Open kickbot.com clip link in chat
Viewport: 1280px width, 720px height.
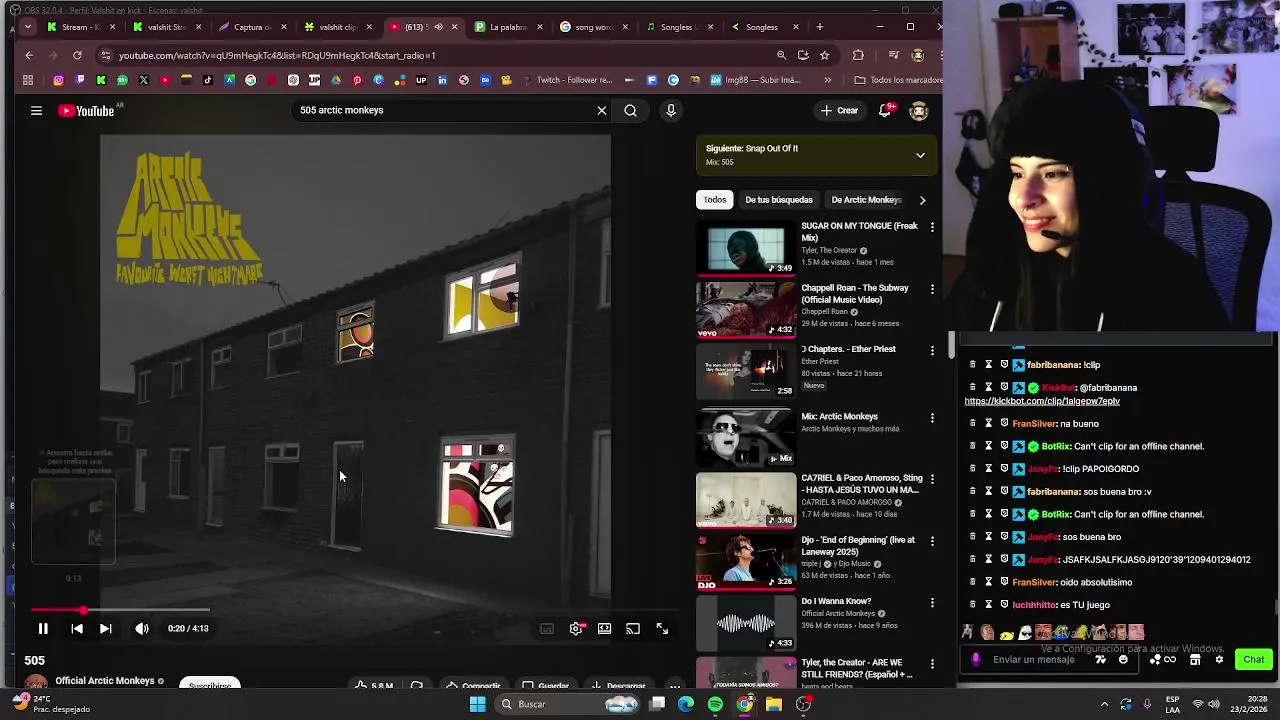tap(1042, 401)
